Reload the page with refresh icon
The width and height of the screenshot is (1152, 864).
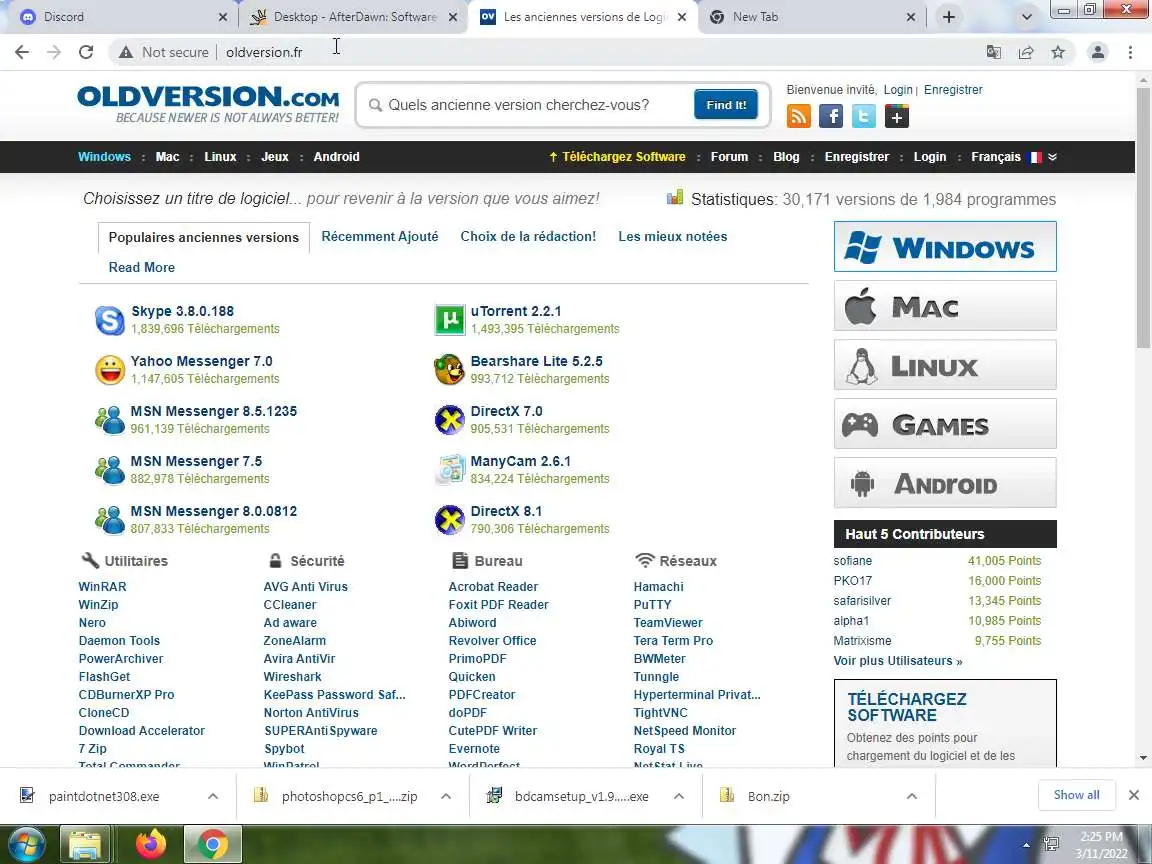click(x=86, y=52)
